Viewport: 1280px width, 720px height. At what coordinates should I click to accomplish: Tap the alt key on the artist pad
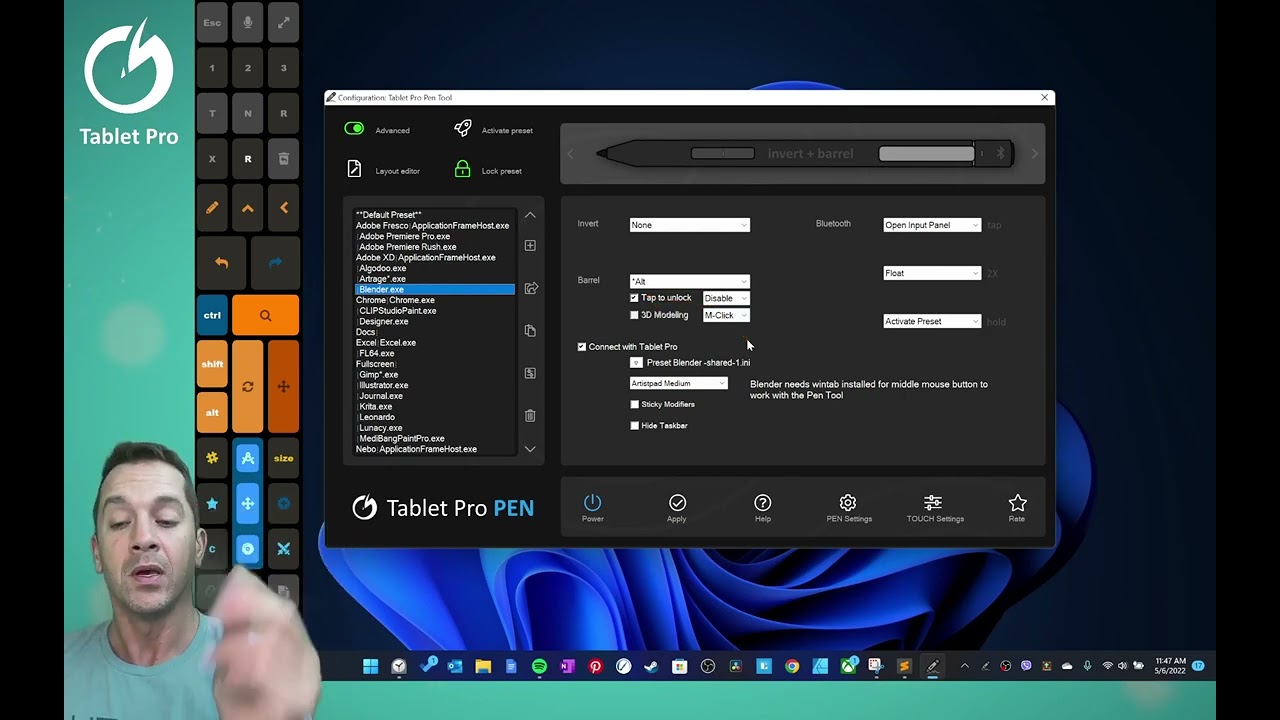click(x=212, y=412)
